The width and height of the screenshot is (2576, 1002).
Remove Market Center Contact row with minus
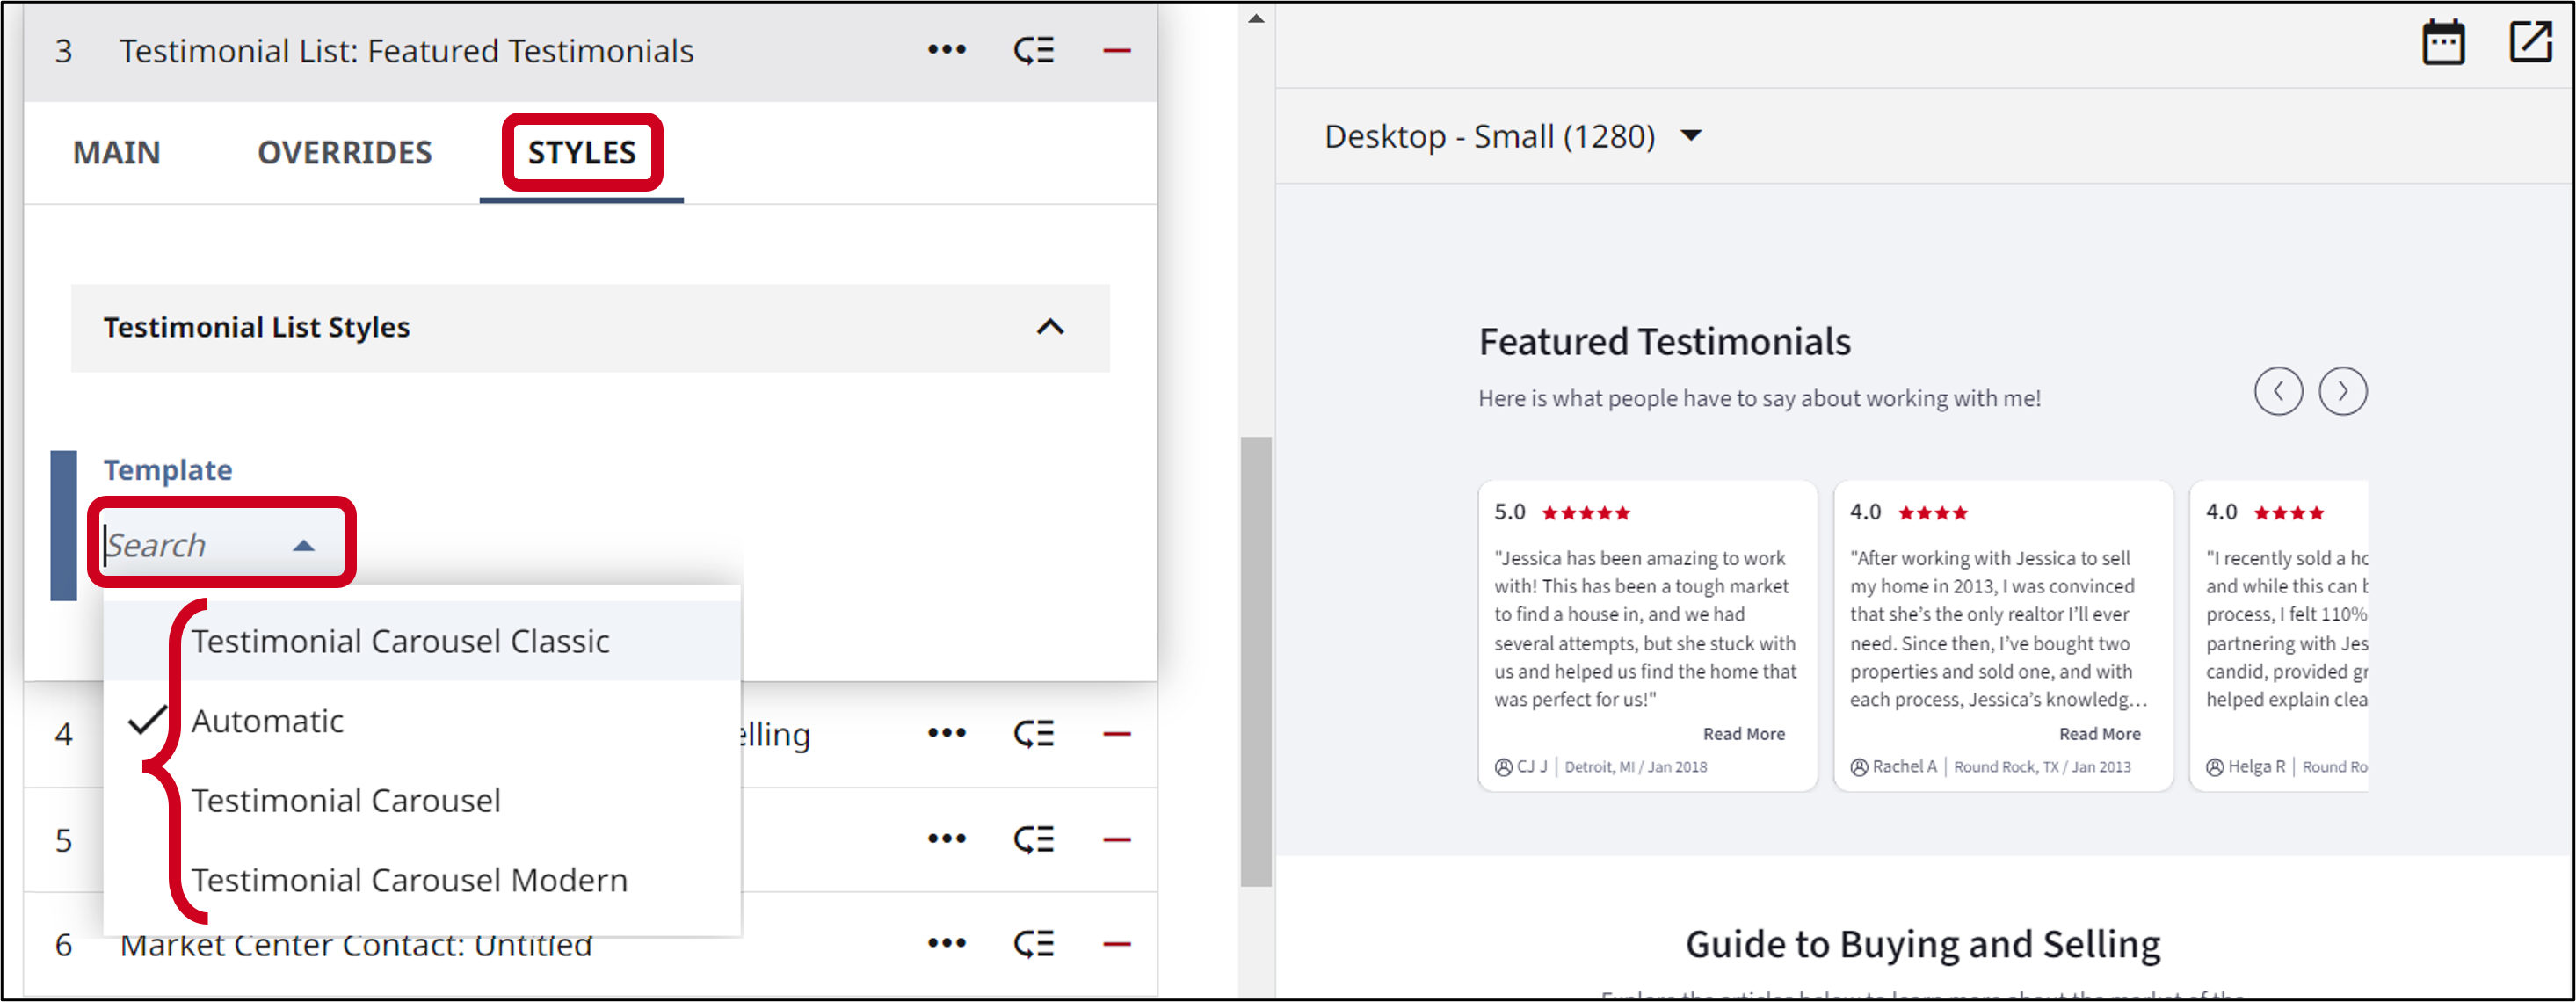(1117, 944)
